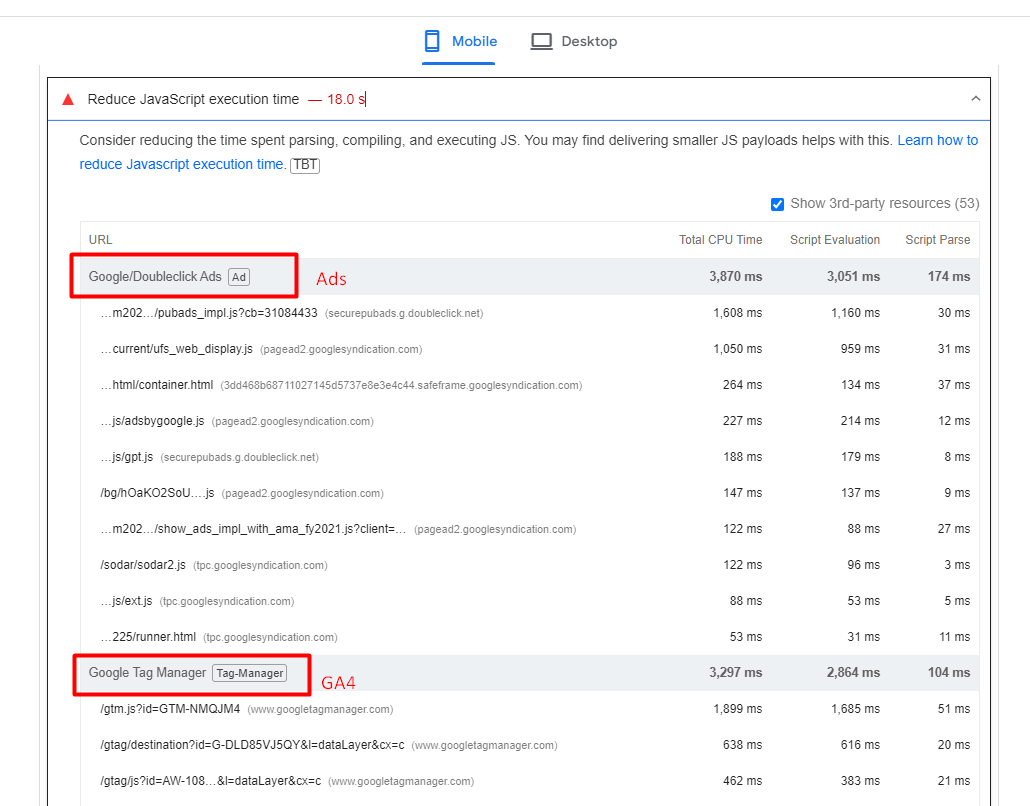Image resolution: width=1030 pixels, height=806 pixels.
Task: Click the Total CPU Time column header
Action: point(720,239)
